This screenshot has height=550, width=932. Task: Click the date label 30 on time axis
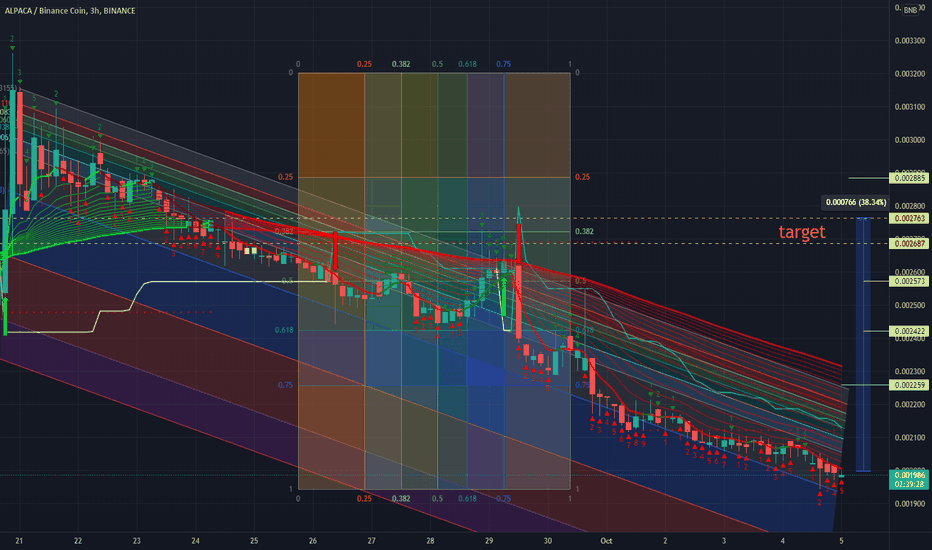point(547,540)
